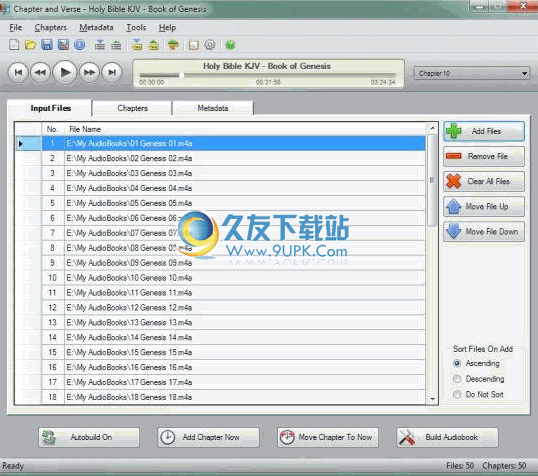Click the Save As floppy icon

63,45
